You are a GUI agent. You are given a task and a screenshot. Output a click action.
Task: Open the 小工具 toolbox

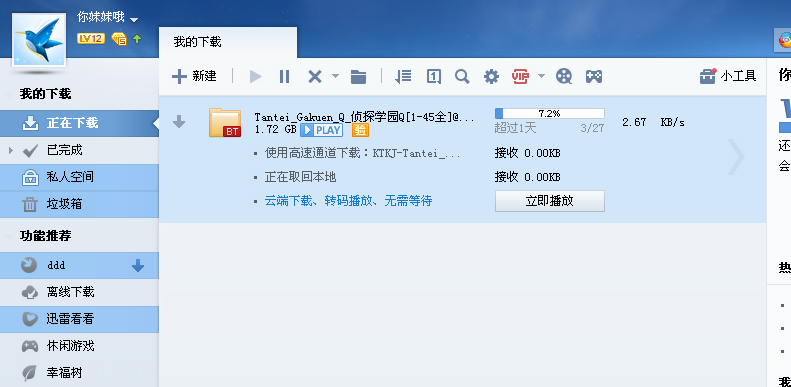coord(728,76)
